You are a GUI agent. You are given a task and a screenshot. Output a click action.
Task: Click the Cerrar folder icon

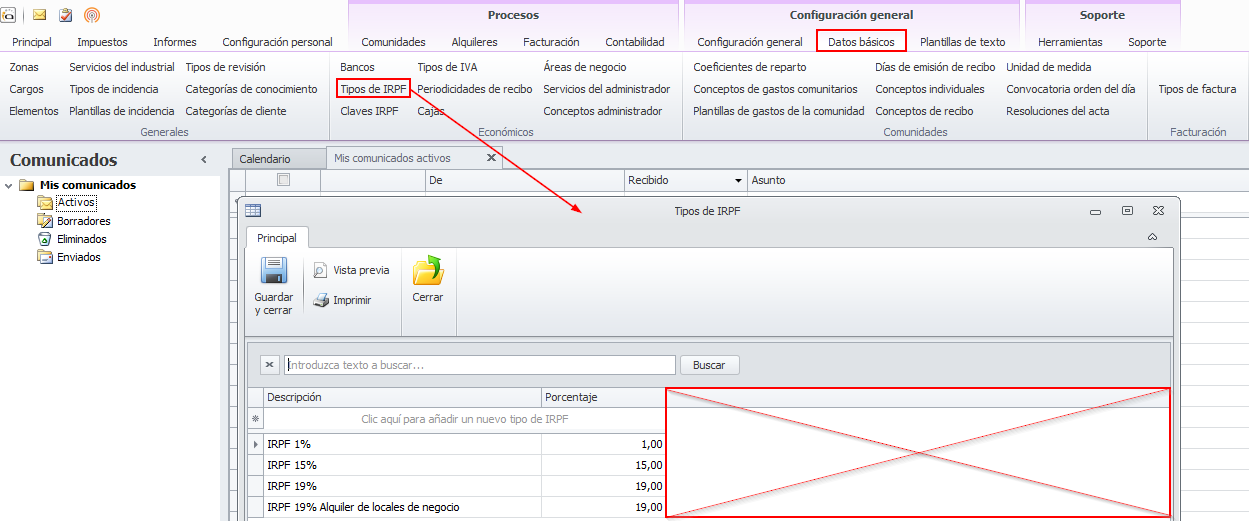coord(428,271)
